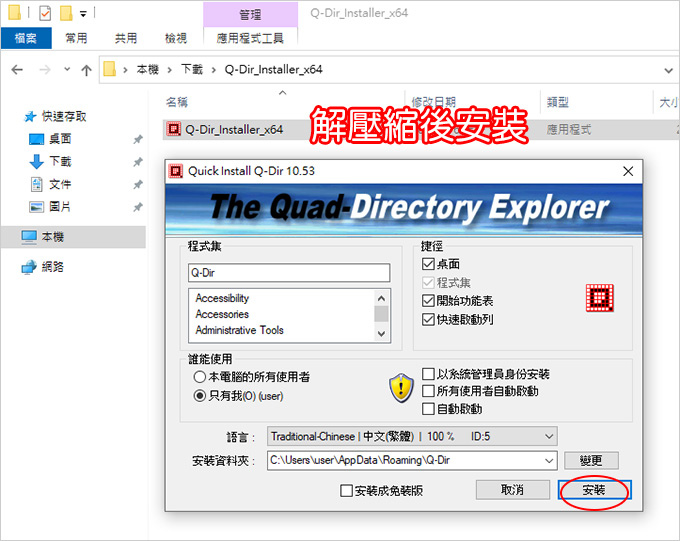
Task: Select the 管理 contextual tab
Action: tap(250, 15)
